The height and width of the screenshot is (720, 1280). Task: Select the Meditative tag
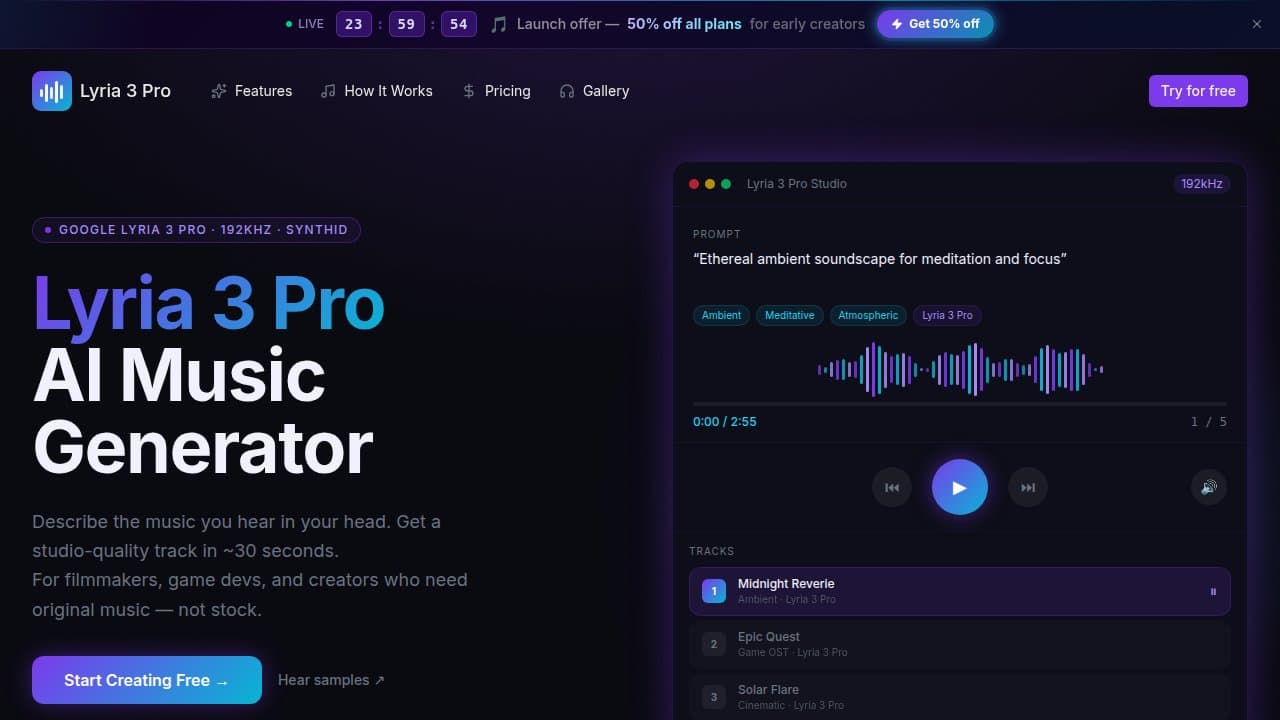790,315
